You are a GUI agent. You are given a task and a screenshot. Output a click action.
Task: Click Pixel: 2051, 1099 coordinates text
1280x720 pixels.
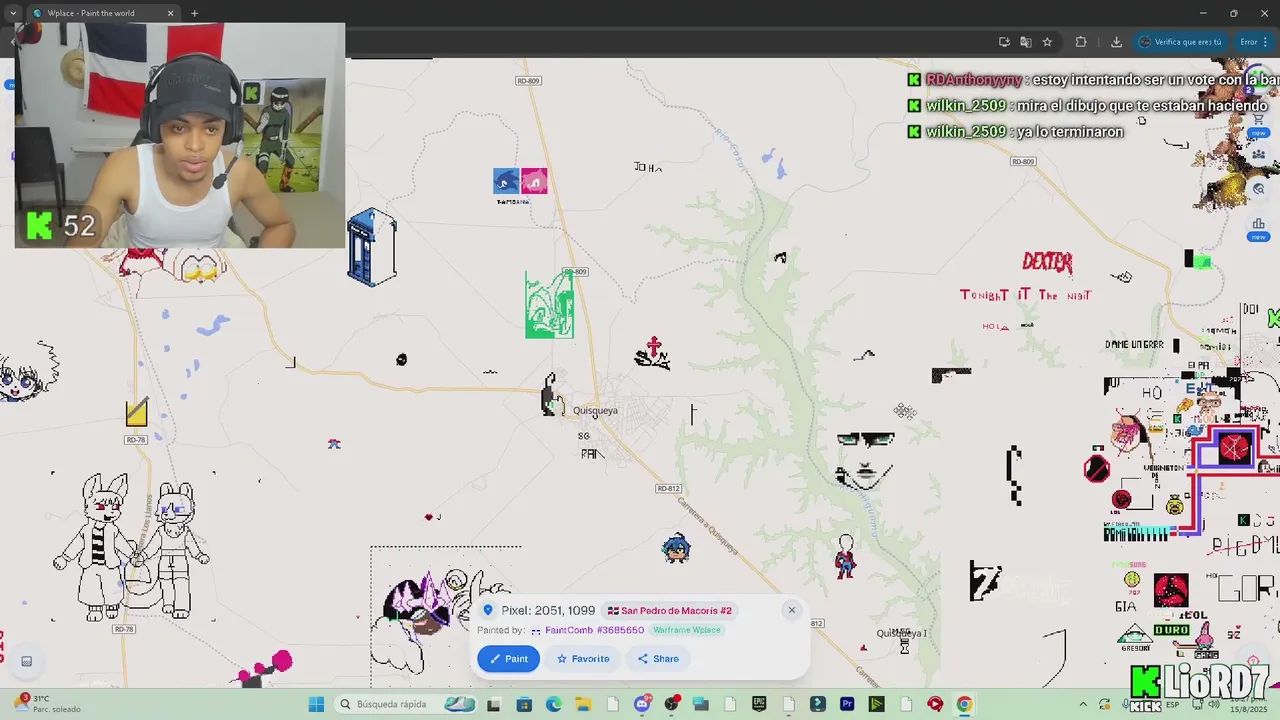coord(548,610)
